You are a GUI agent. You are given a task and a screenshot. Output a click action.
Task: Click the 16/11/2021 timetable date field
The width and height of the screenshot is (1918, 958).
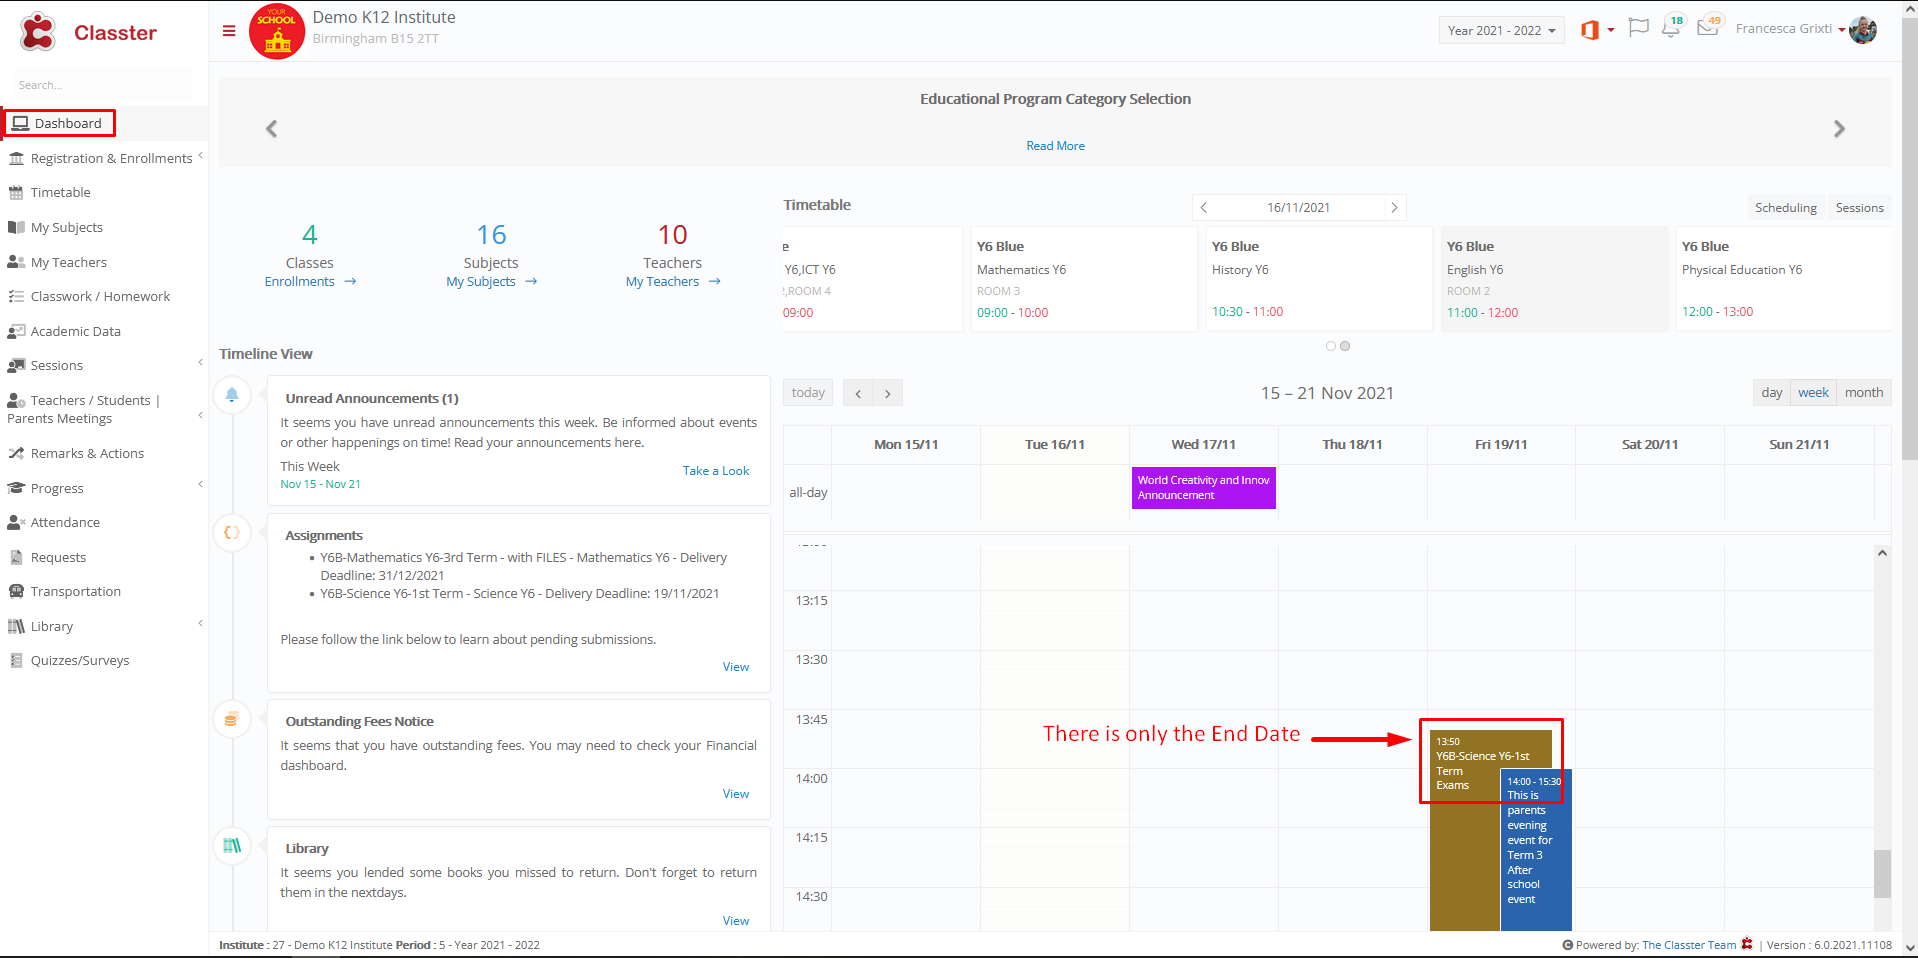(1298, 208)
